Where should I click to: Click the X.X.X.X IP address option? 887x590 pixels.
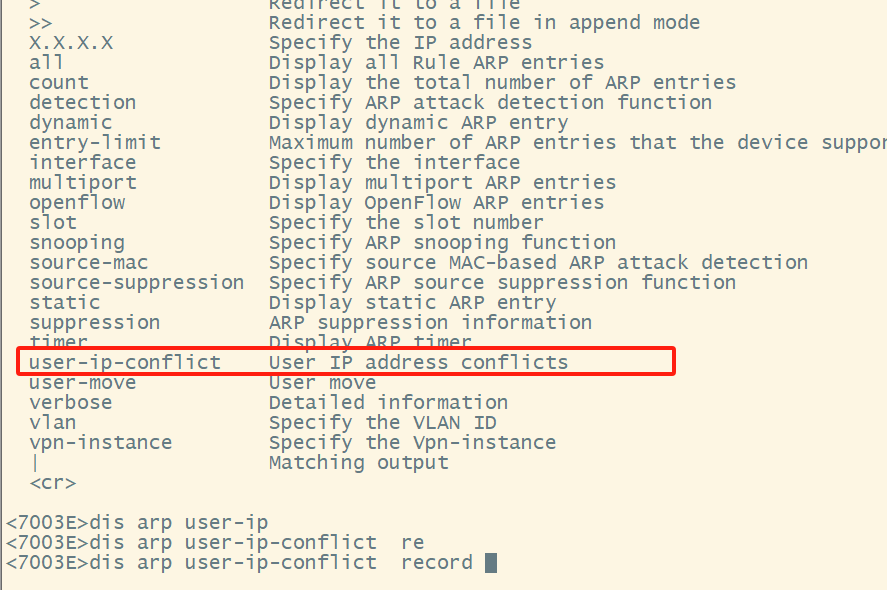pos(70,42)
